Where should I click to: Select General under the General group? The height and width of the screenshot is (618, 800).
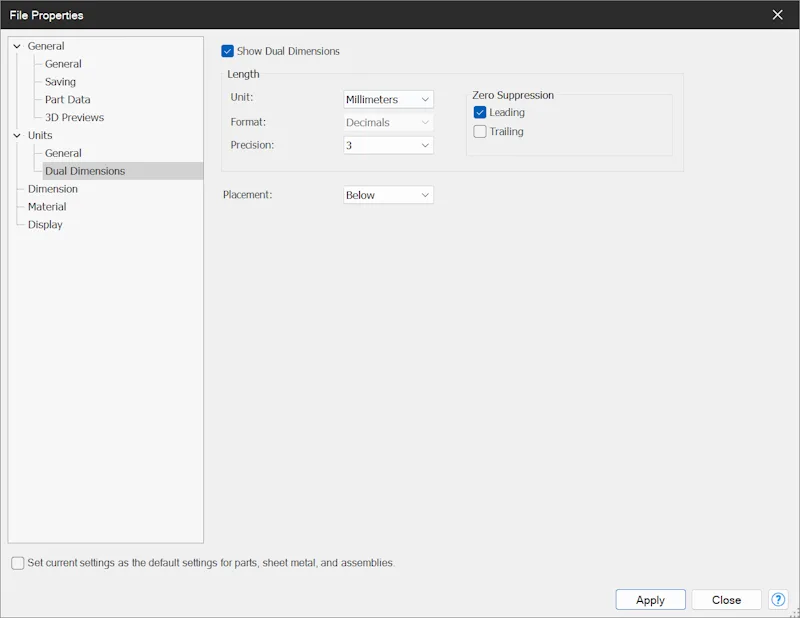[63, 64]
